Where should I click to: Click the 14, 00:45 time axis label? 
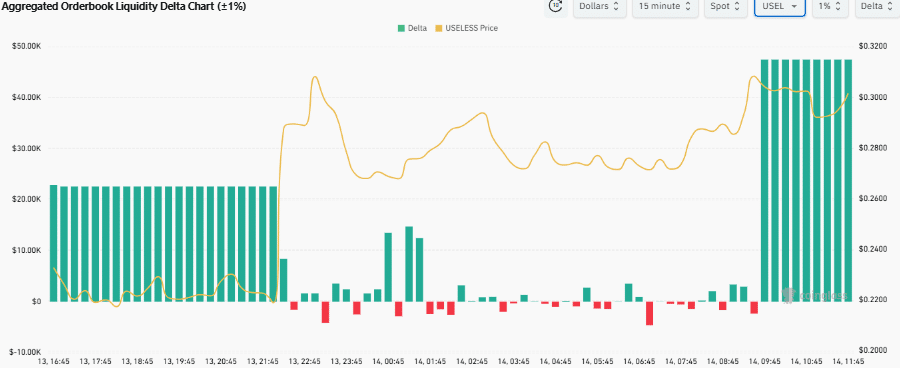pos(388,362)
